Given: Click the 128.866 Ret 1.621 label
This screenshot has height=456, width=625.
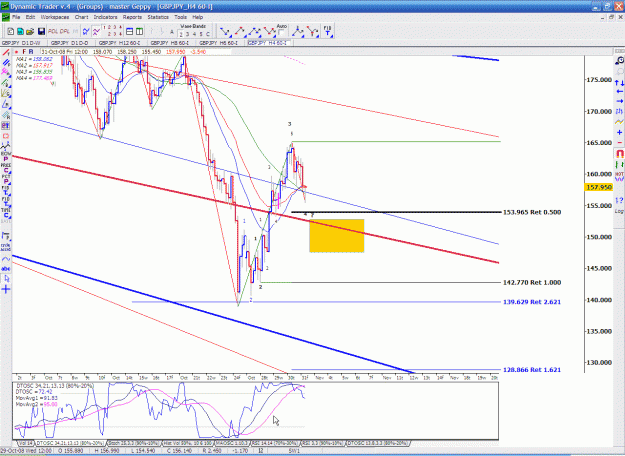Looking at the screenshot, I should 532,370.
